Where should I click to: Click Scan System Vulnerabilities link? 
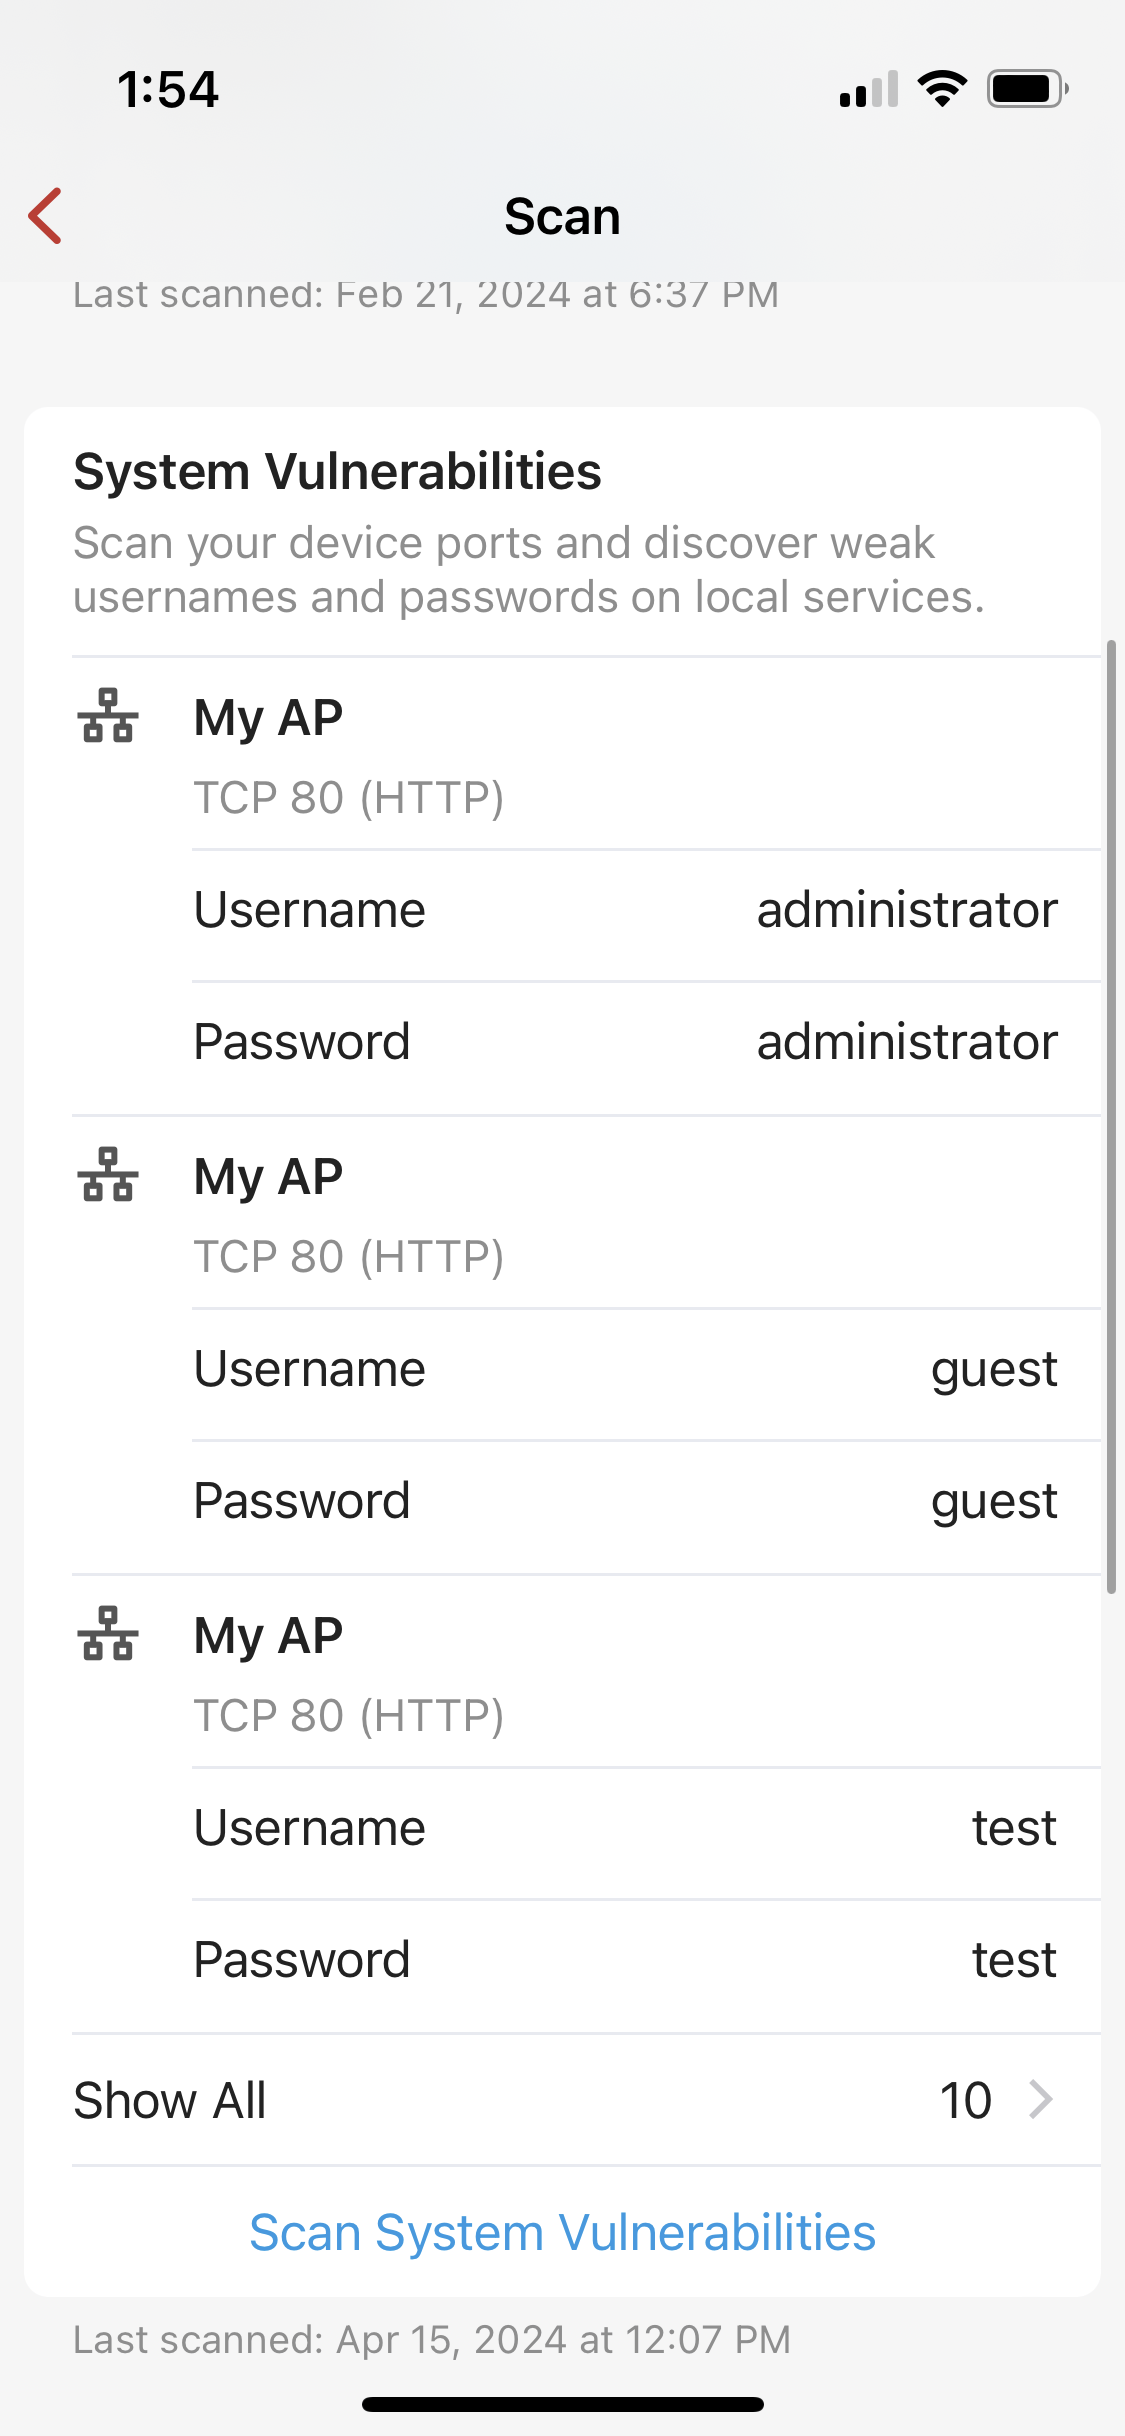pos(562,2233)
